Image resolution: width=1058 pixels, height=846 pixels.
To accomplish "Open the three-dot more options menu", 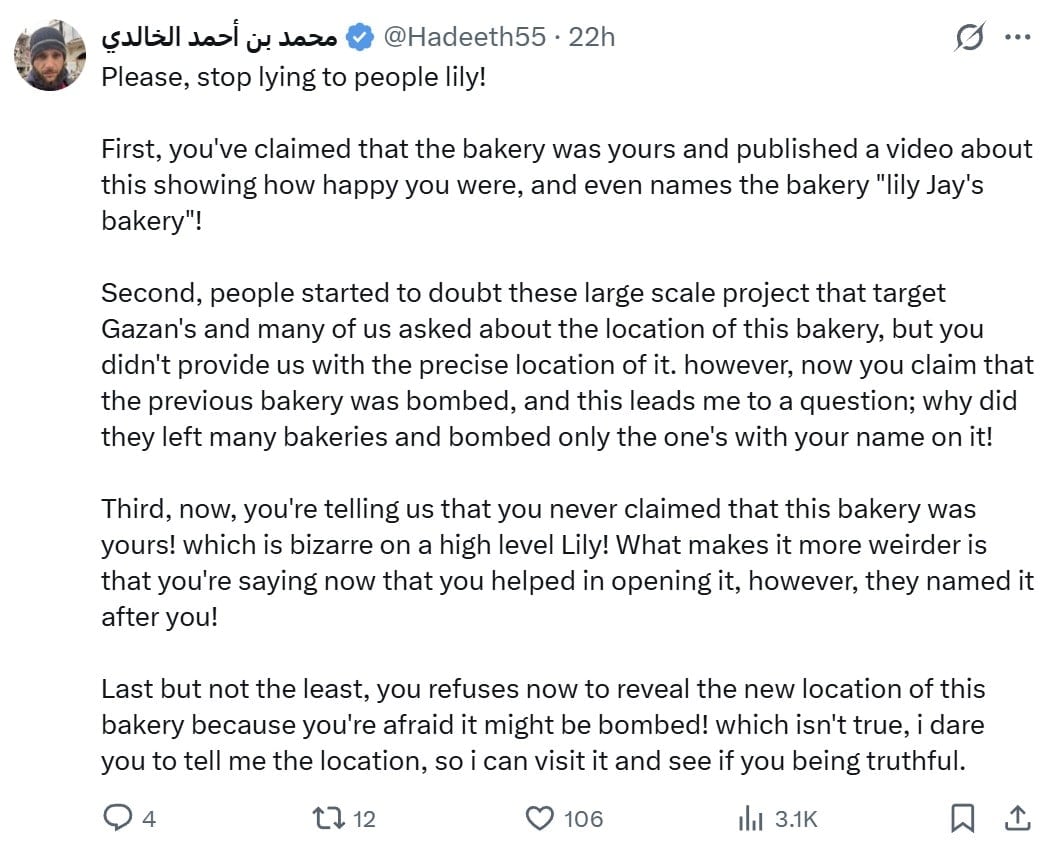I will pyautogui.click(x=1018, y=37).
